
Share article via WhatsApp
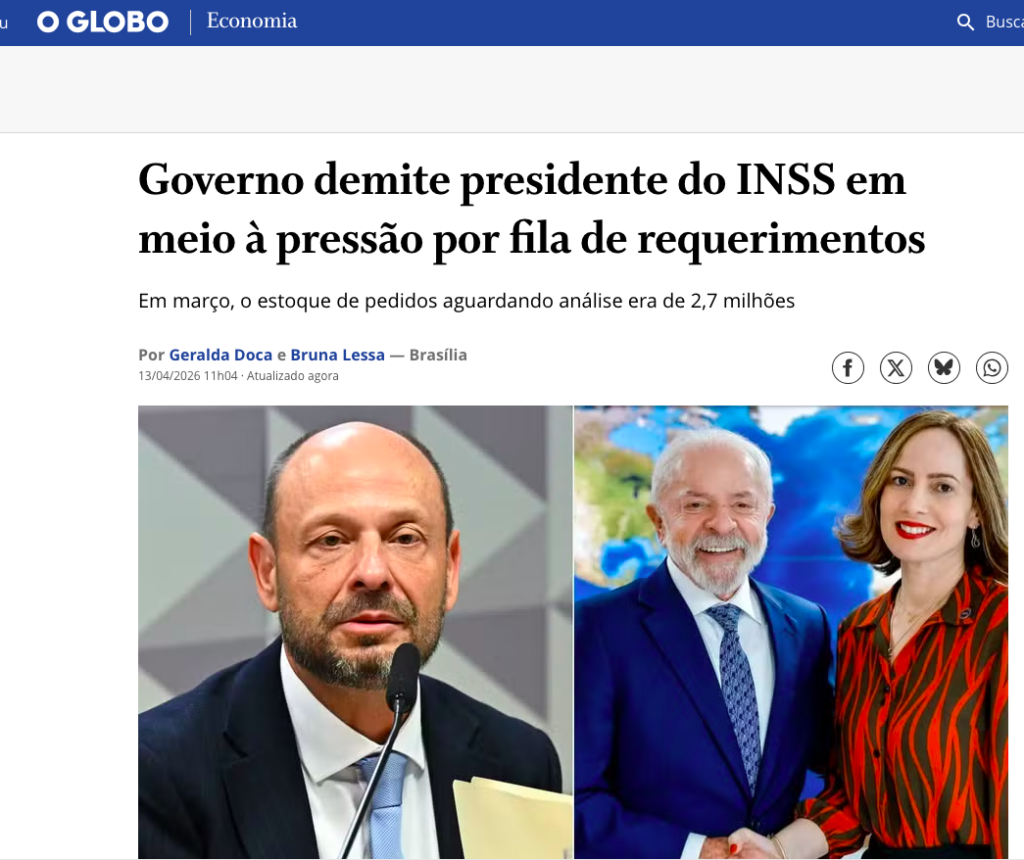click(992, 368)
